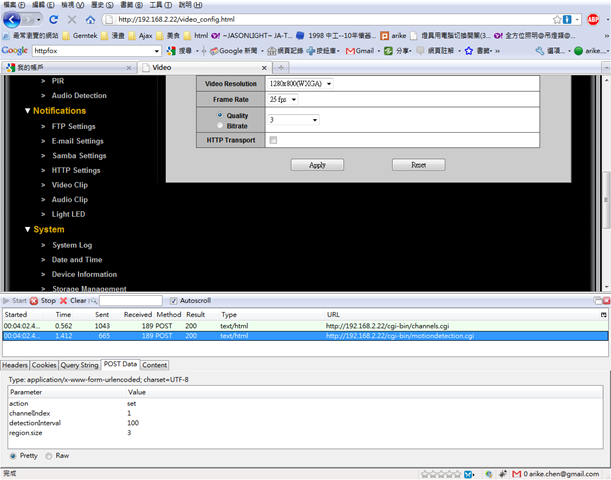Toggle the Autoscroll checkbox
This screenshot has height=480, width=611.
coord(174,301)
